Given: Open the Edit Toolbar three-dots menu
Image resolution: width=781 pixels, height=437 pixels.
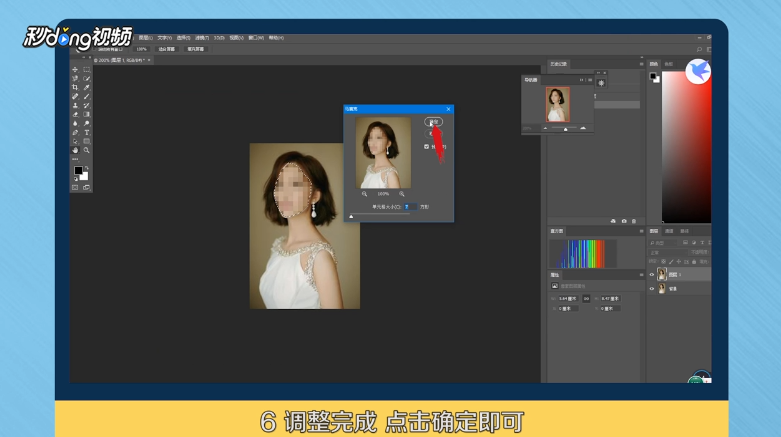Looking at the screenshot, I should [75, 159].
